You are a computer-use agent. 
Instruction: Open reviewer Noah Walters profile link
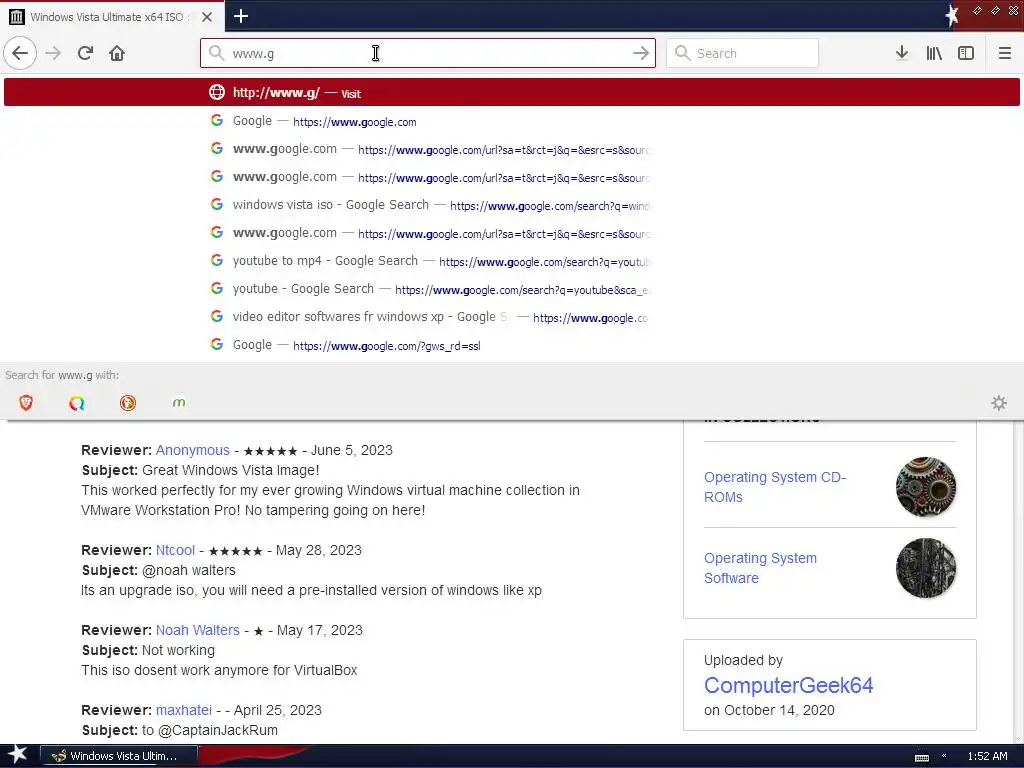tap(197, 630)
